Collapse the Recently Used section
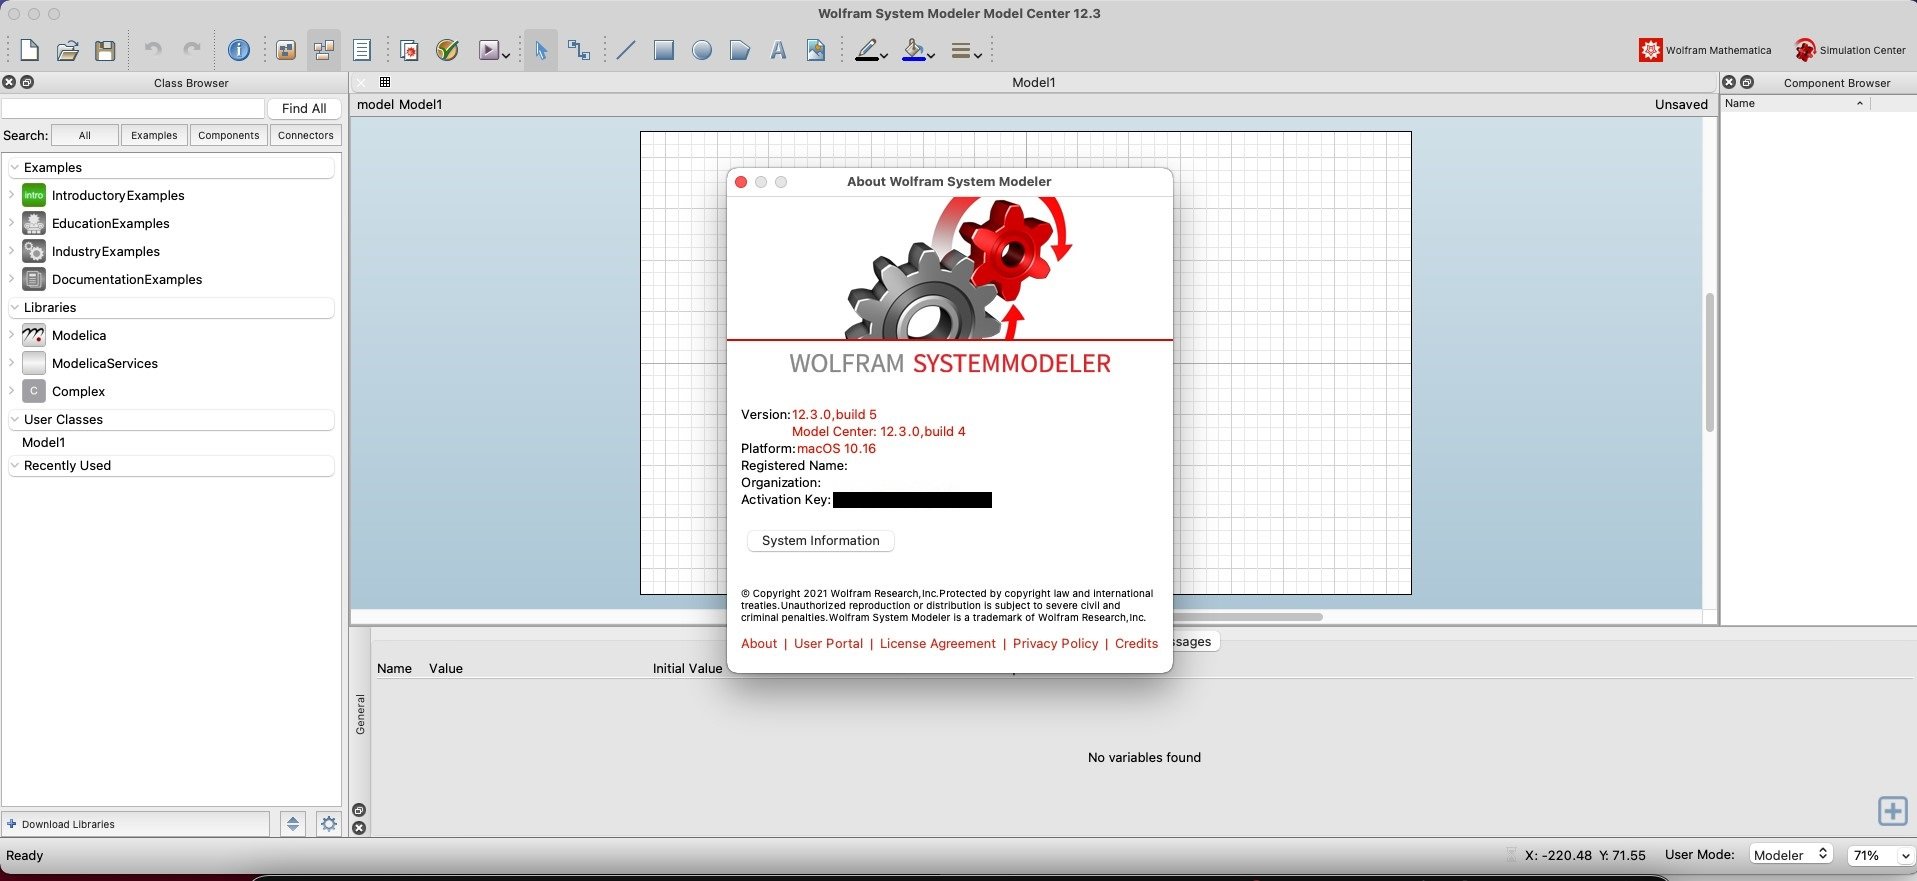Image resolution: width=1917 pixels, height=881 pixels. pos(15,465)
